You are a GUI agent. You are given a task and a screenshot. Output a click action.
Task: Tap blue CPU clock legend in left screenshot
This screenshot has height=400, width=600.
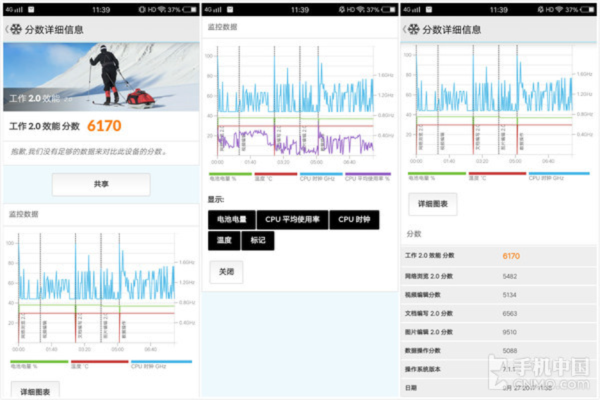[161, 364]
